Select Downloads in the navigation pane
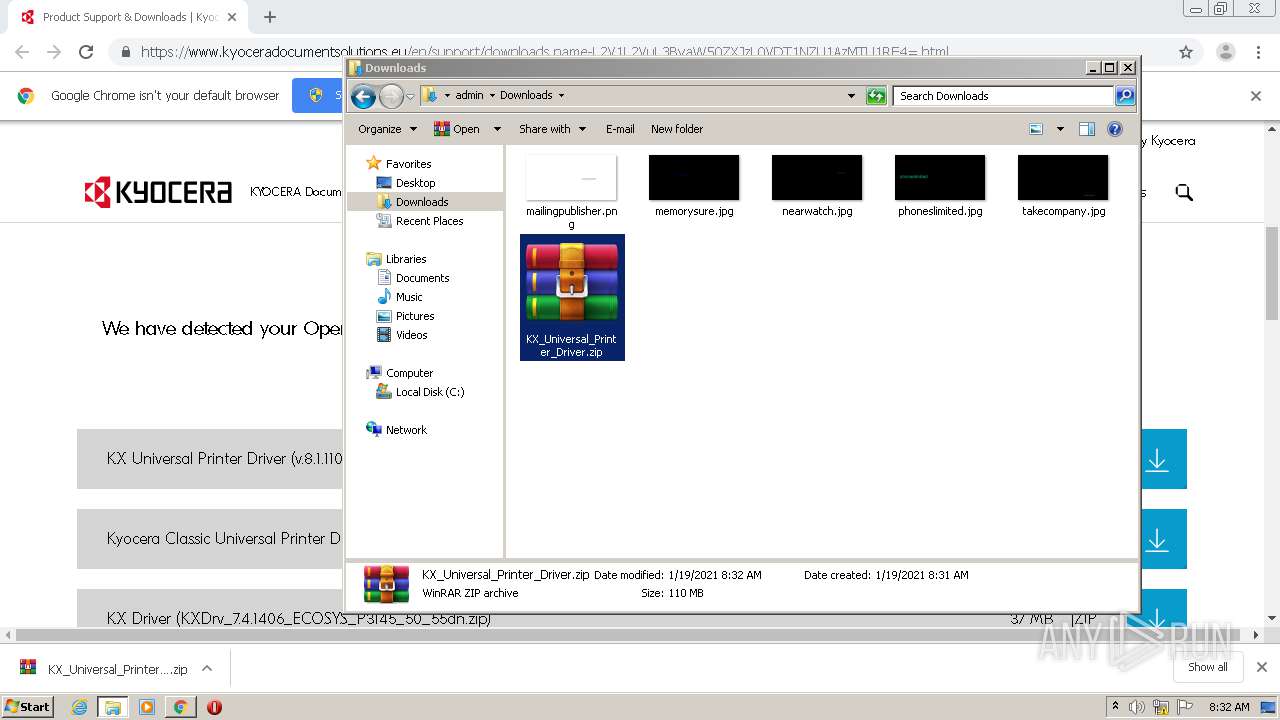Screen dimensions: 1280x720 (x=421, y=202)
